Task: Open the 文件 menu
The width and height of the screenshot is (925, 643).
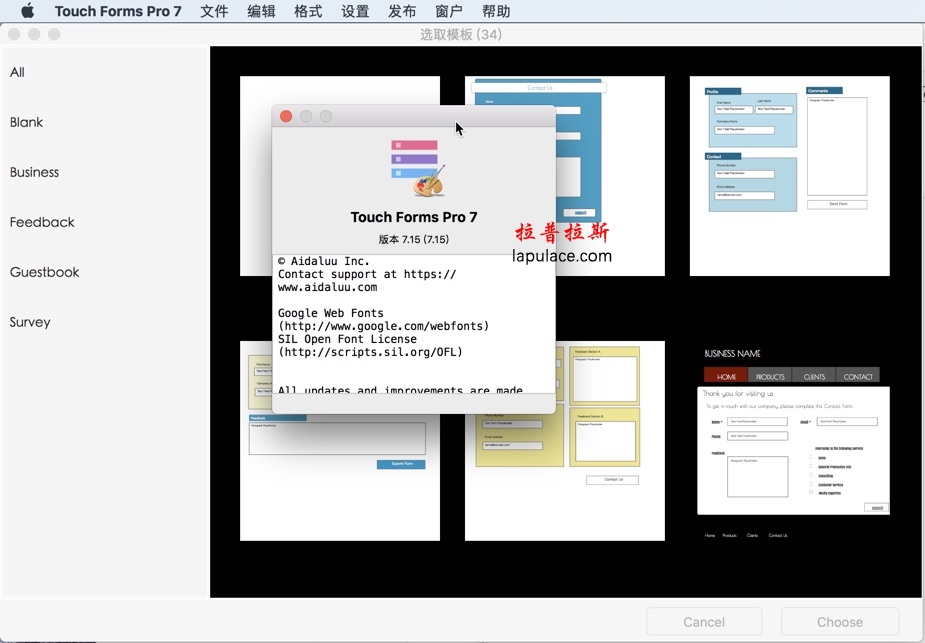Action: [214, 12]
